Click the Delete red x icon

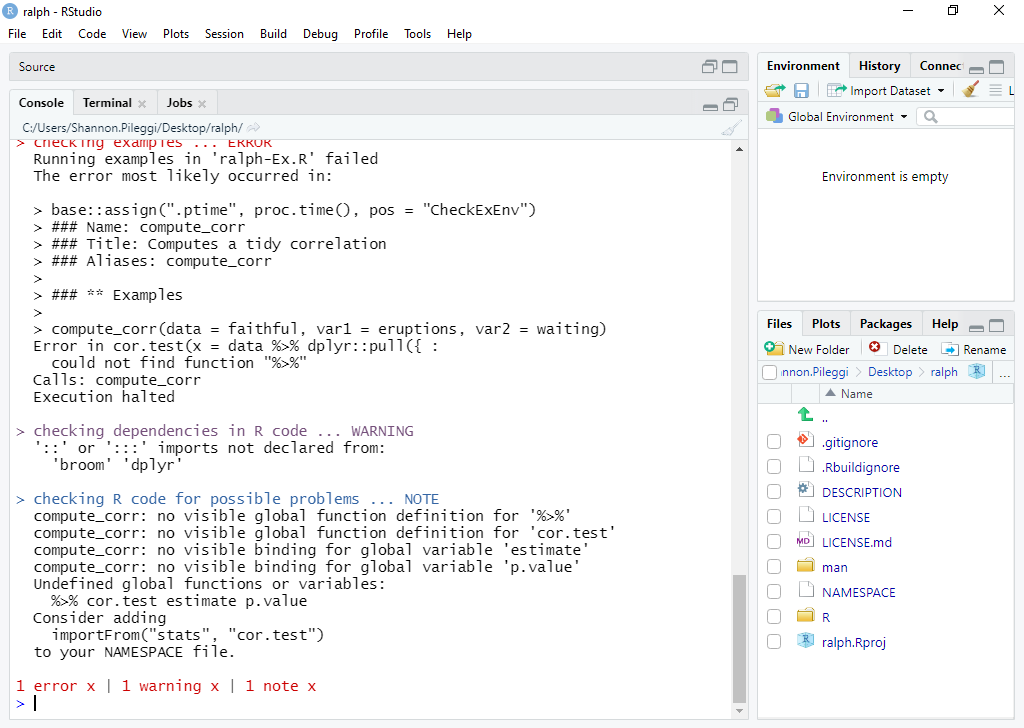(874, 347)
